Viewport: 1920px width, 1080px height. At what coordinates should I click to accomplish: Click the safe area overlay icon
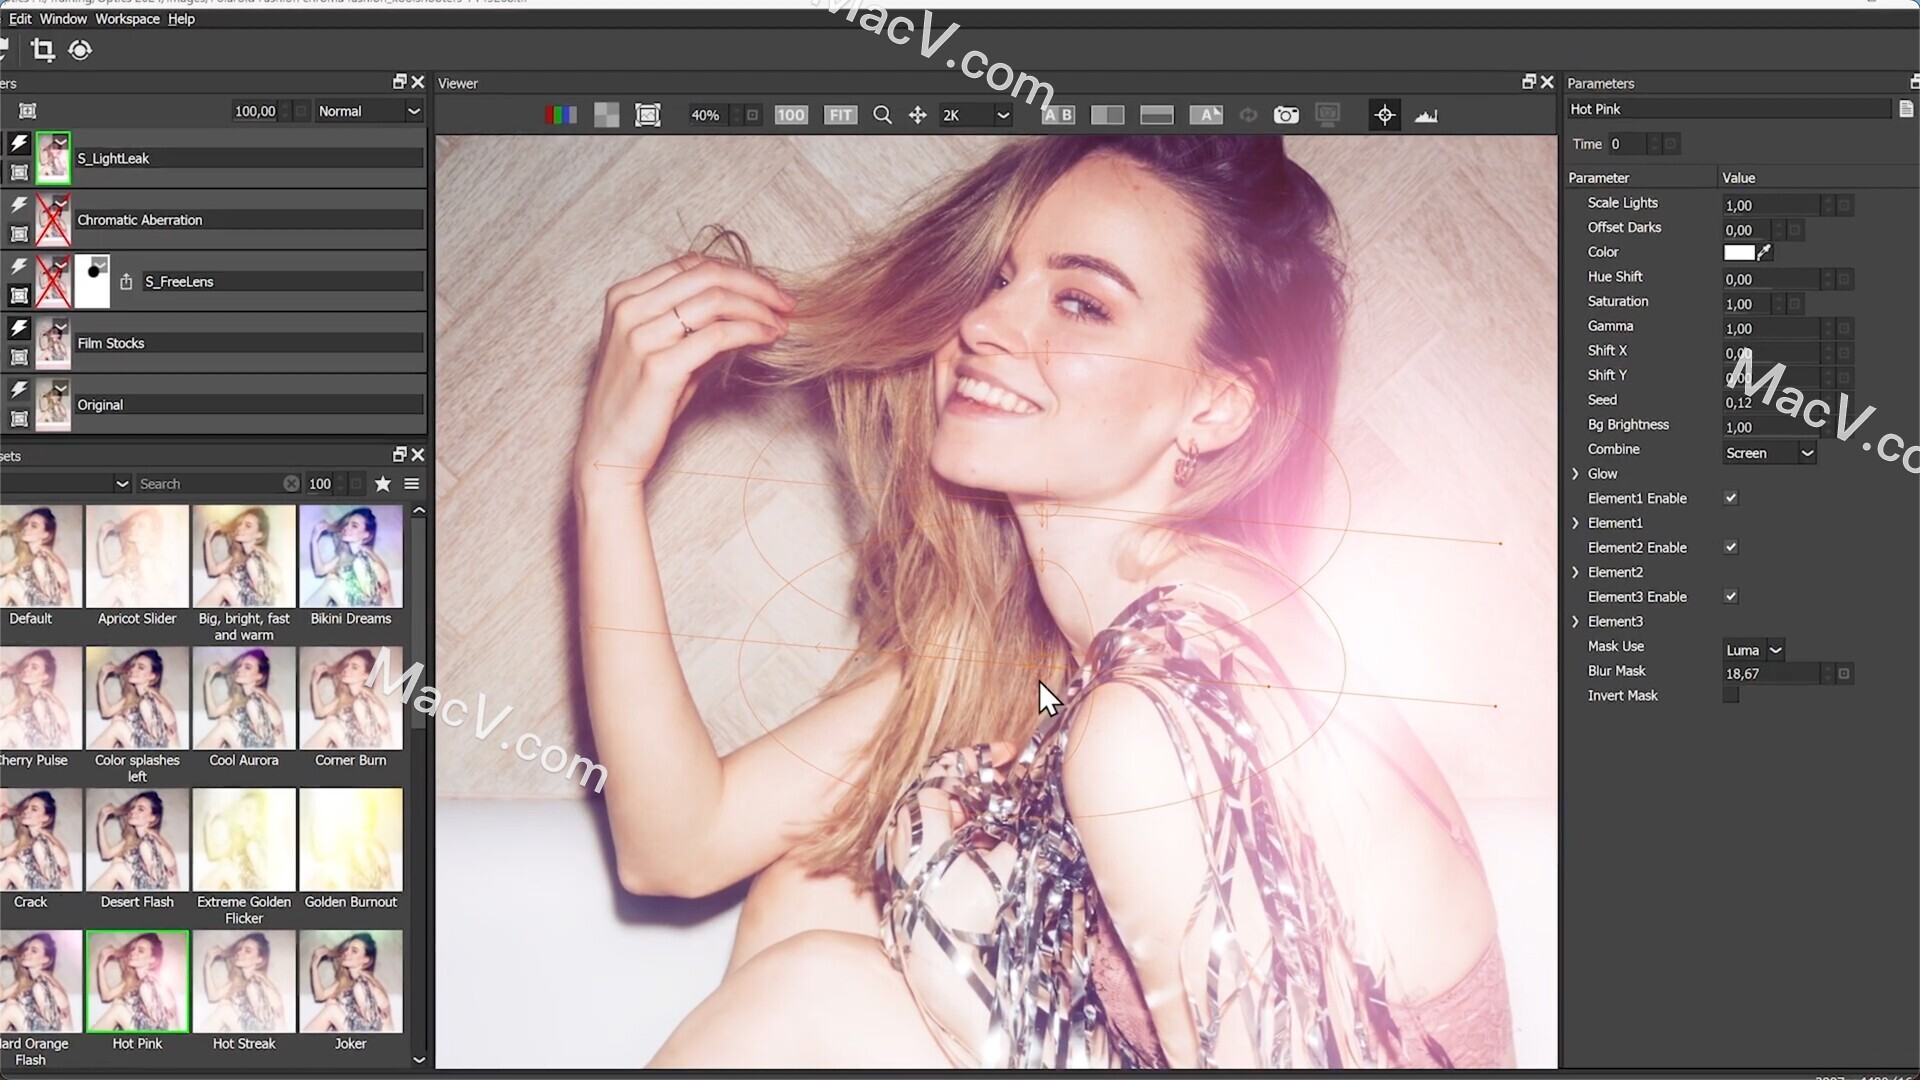pos(647,115)
